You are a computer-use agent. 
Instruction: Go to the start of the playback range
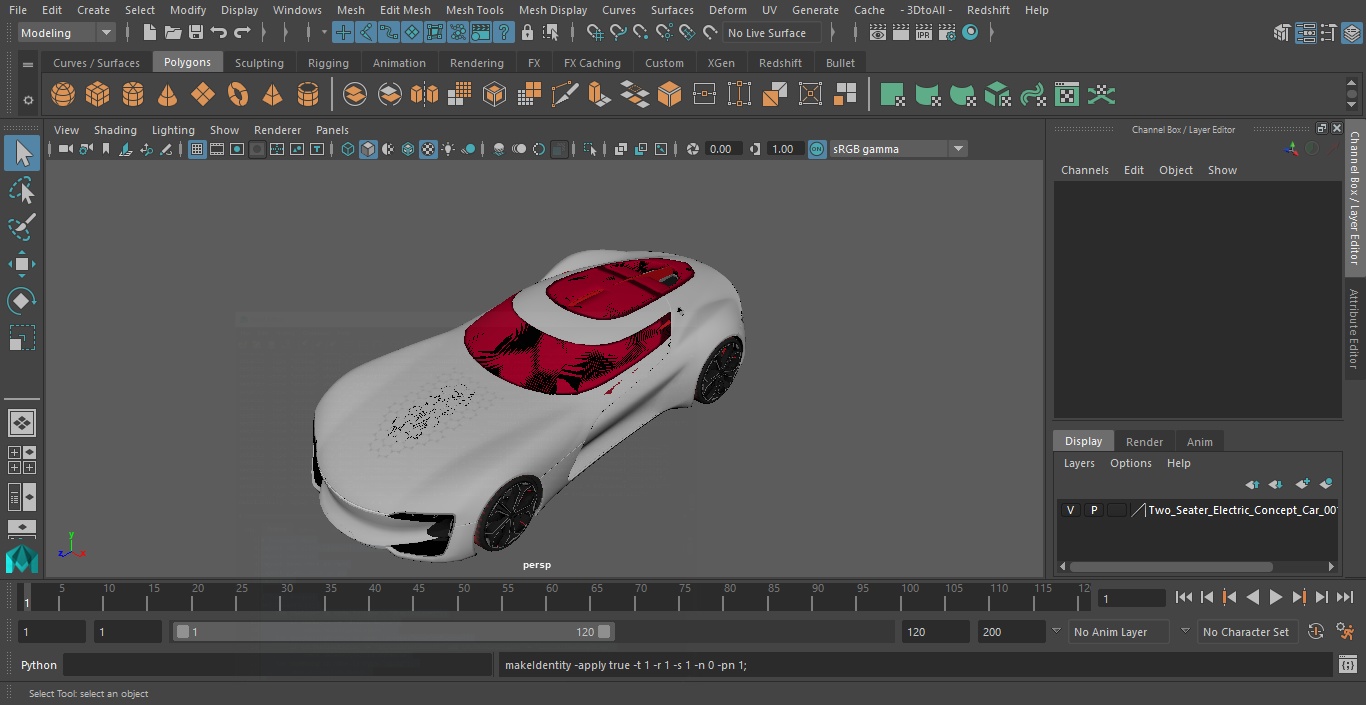point(1184,597)
